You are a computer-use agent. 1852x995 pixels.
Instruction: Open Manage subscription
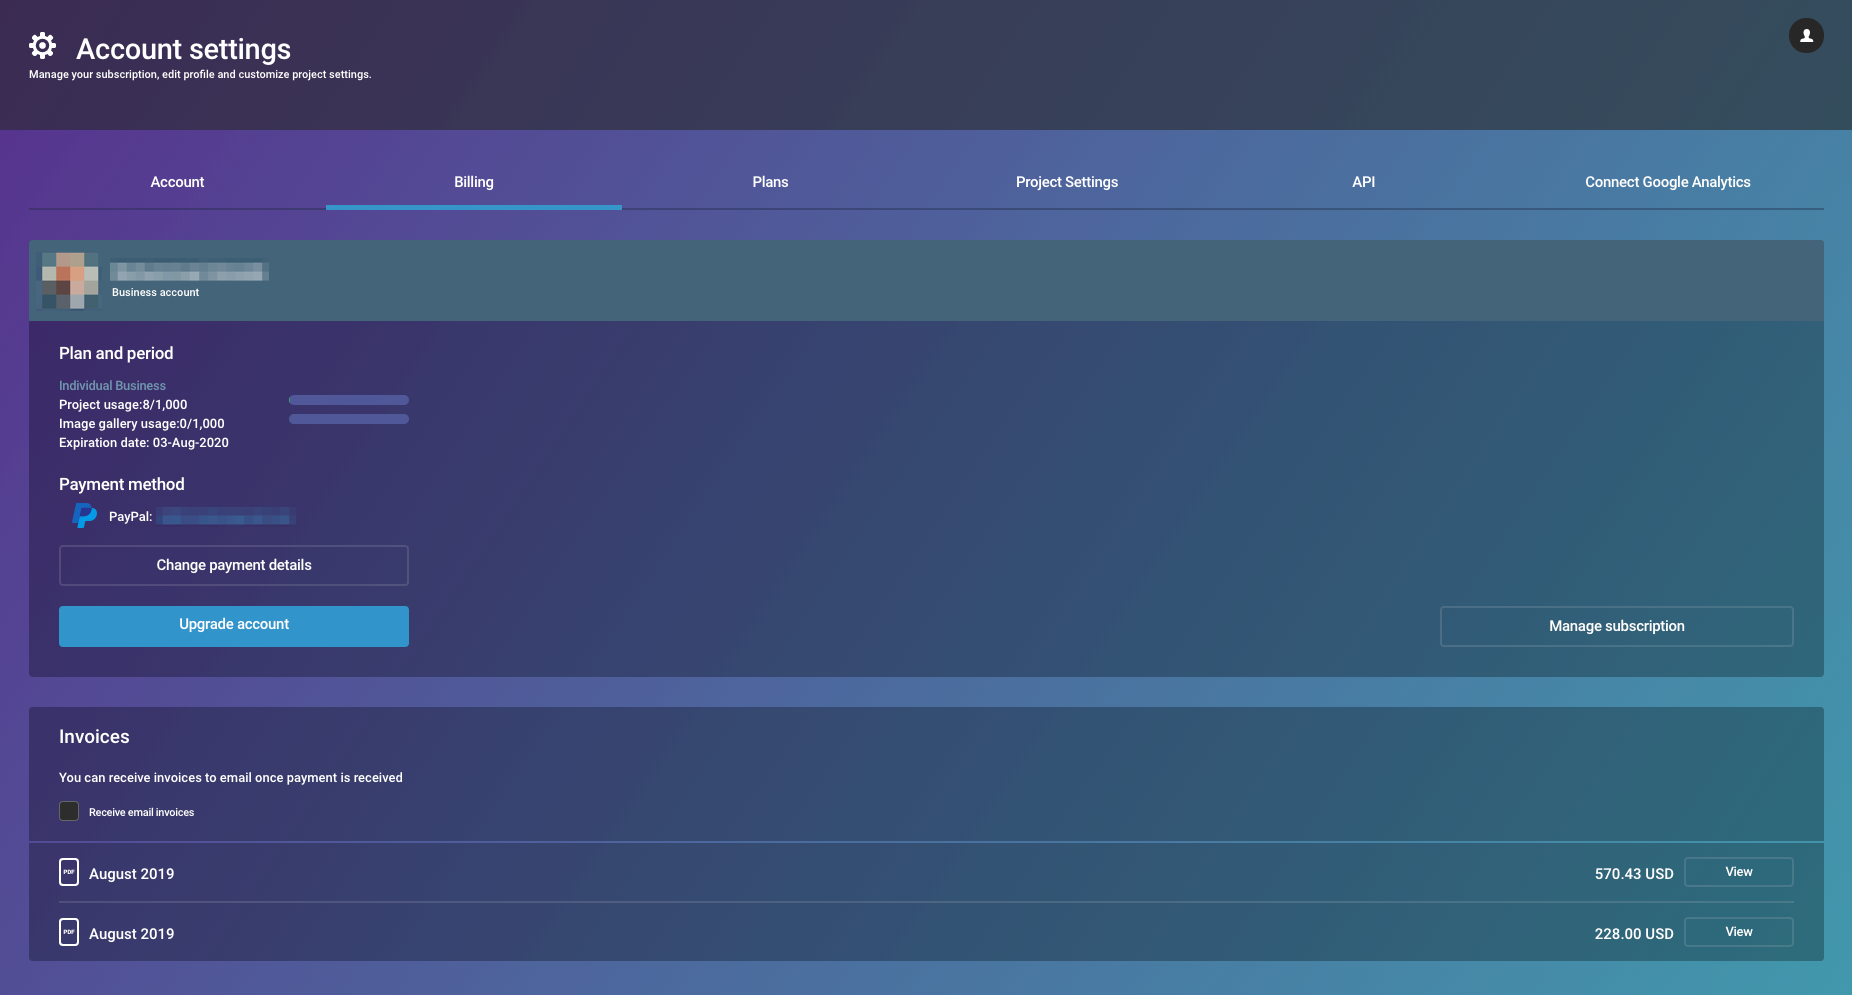(1616, 626)
